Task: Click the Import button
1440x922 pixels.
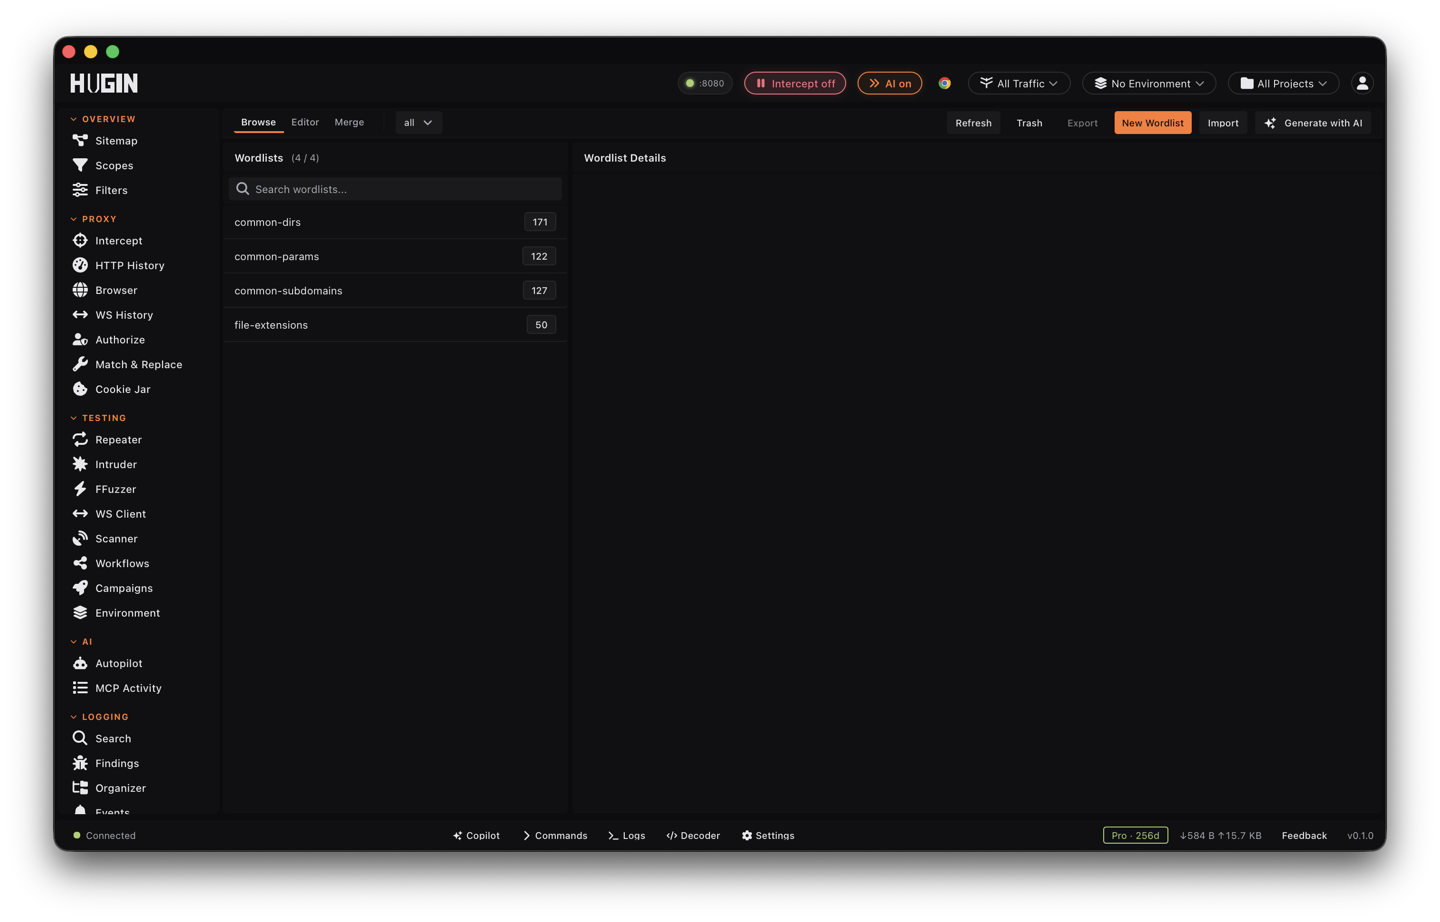Action: pyautogui.click(x=1223, y=123)
